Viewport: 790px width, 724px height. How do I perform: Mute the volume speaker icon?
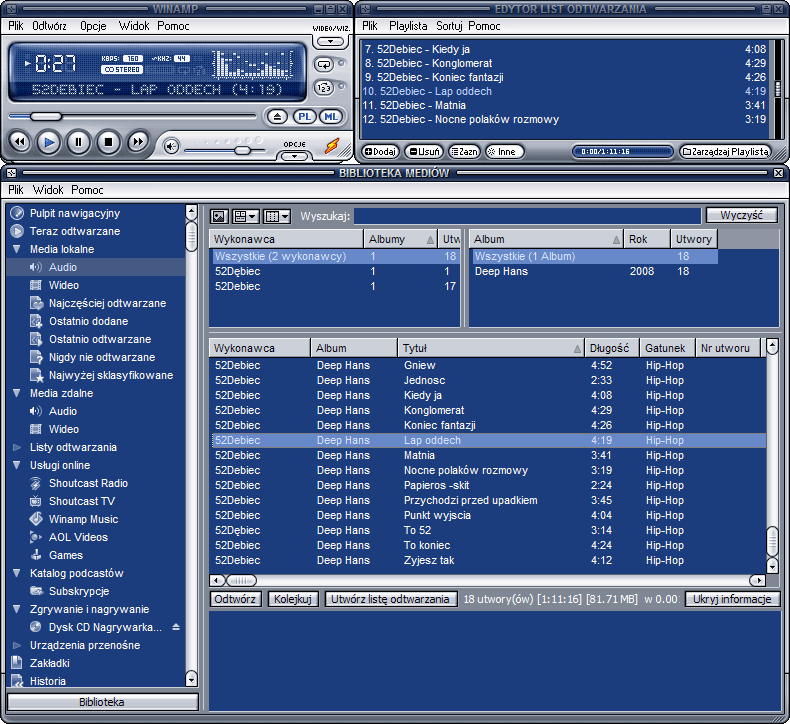[x=172, y=147]
